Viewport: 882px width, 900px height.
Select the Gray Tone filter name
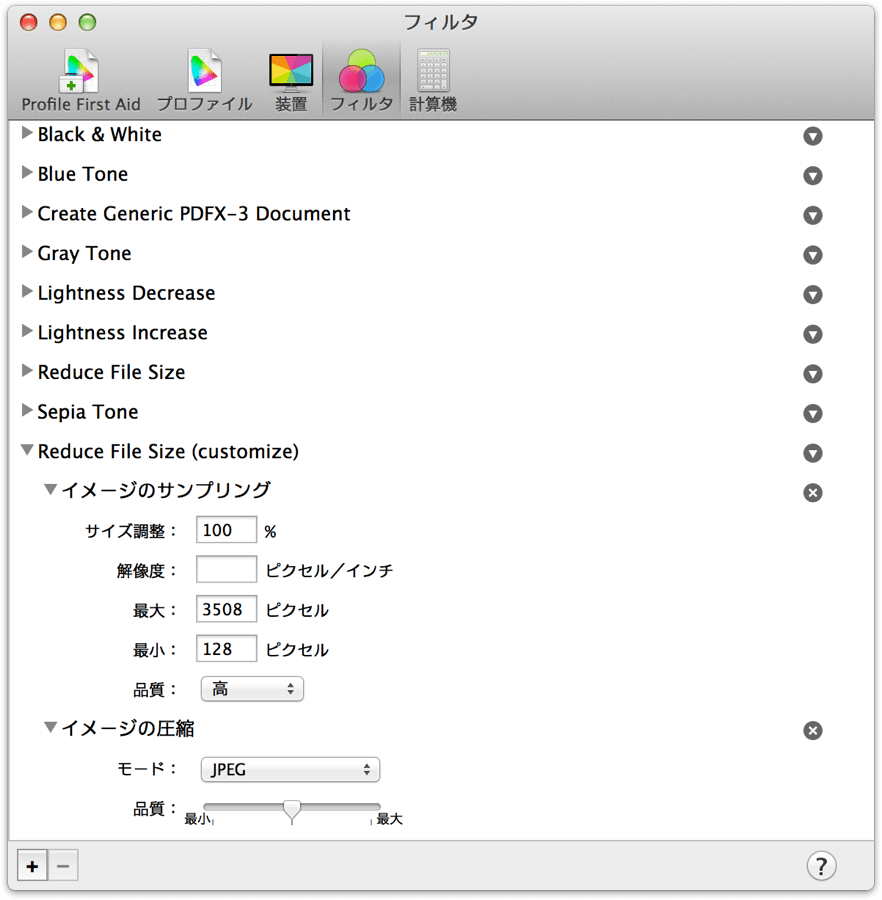[x=84, y=253]
